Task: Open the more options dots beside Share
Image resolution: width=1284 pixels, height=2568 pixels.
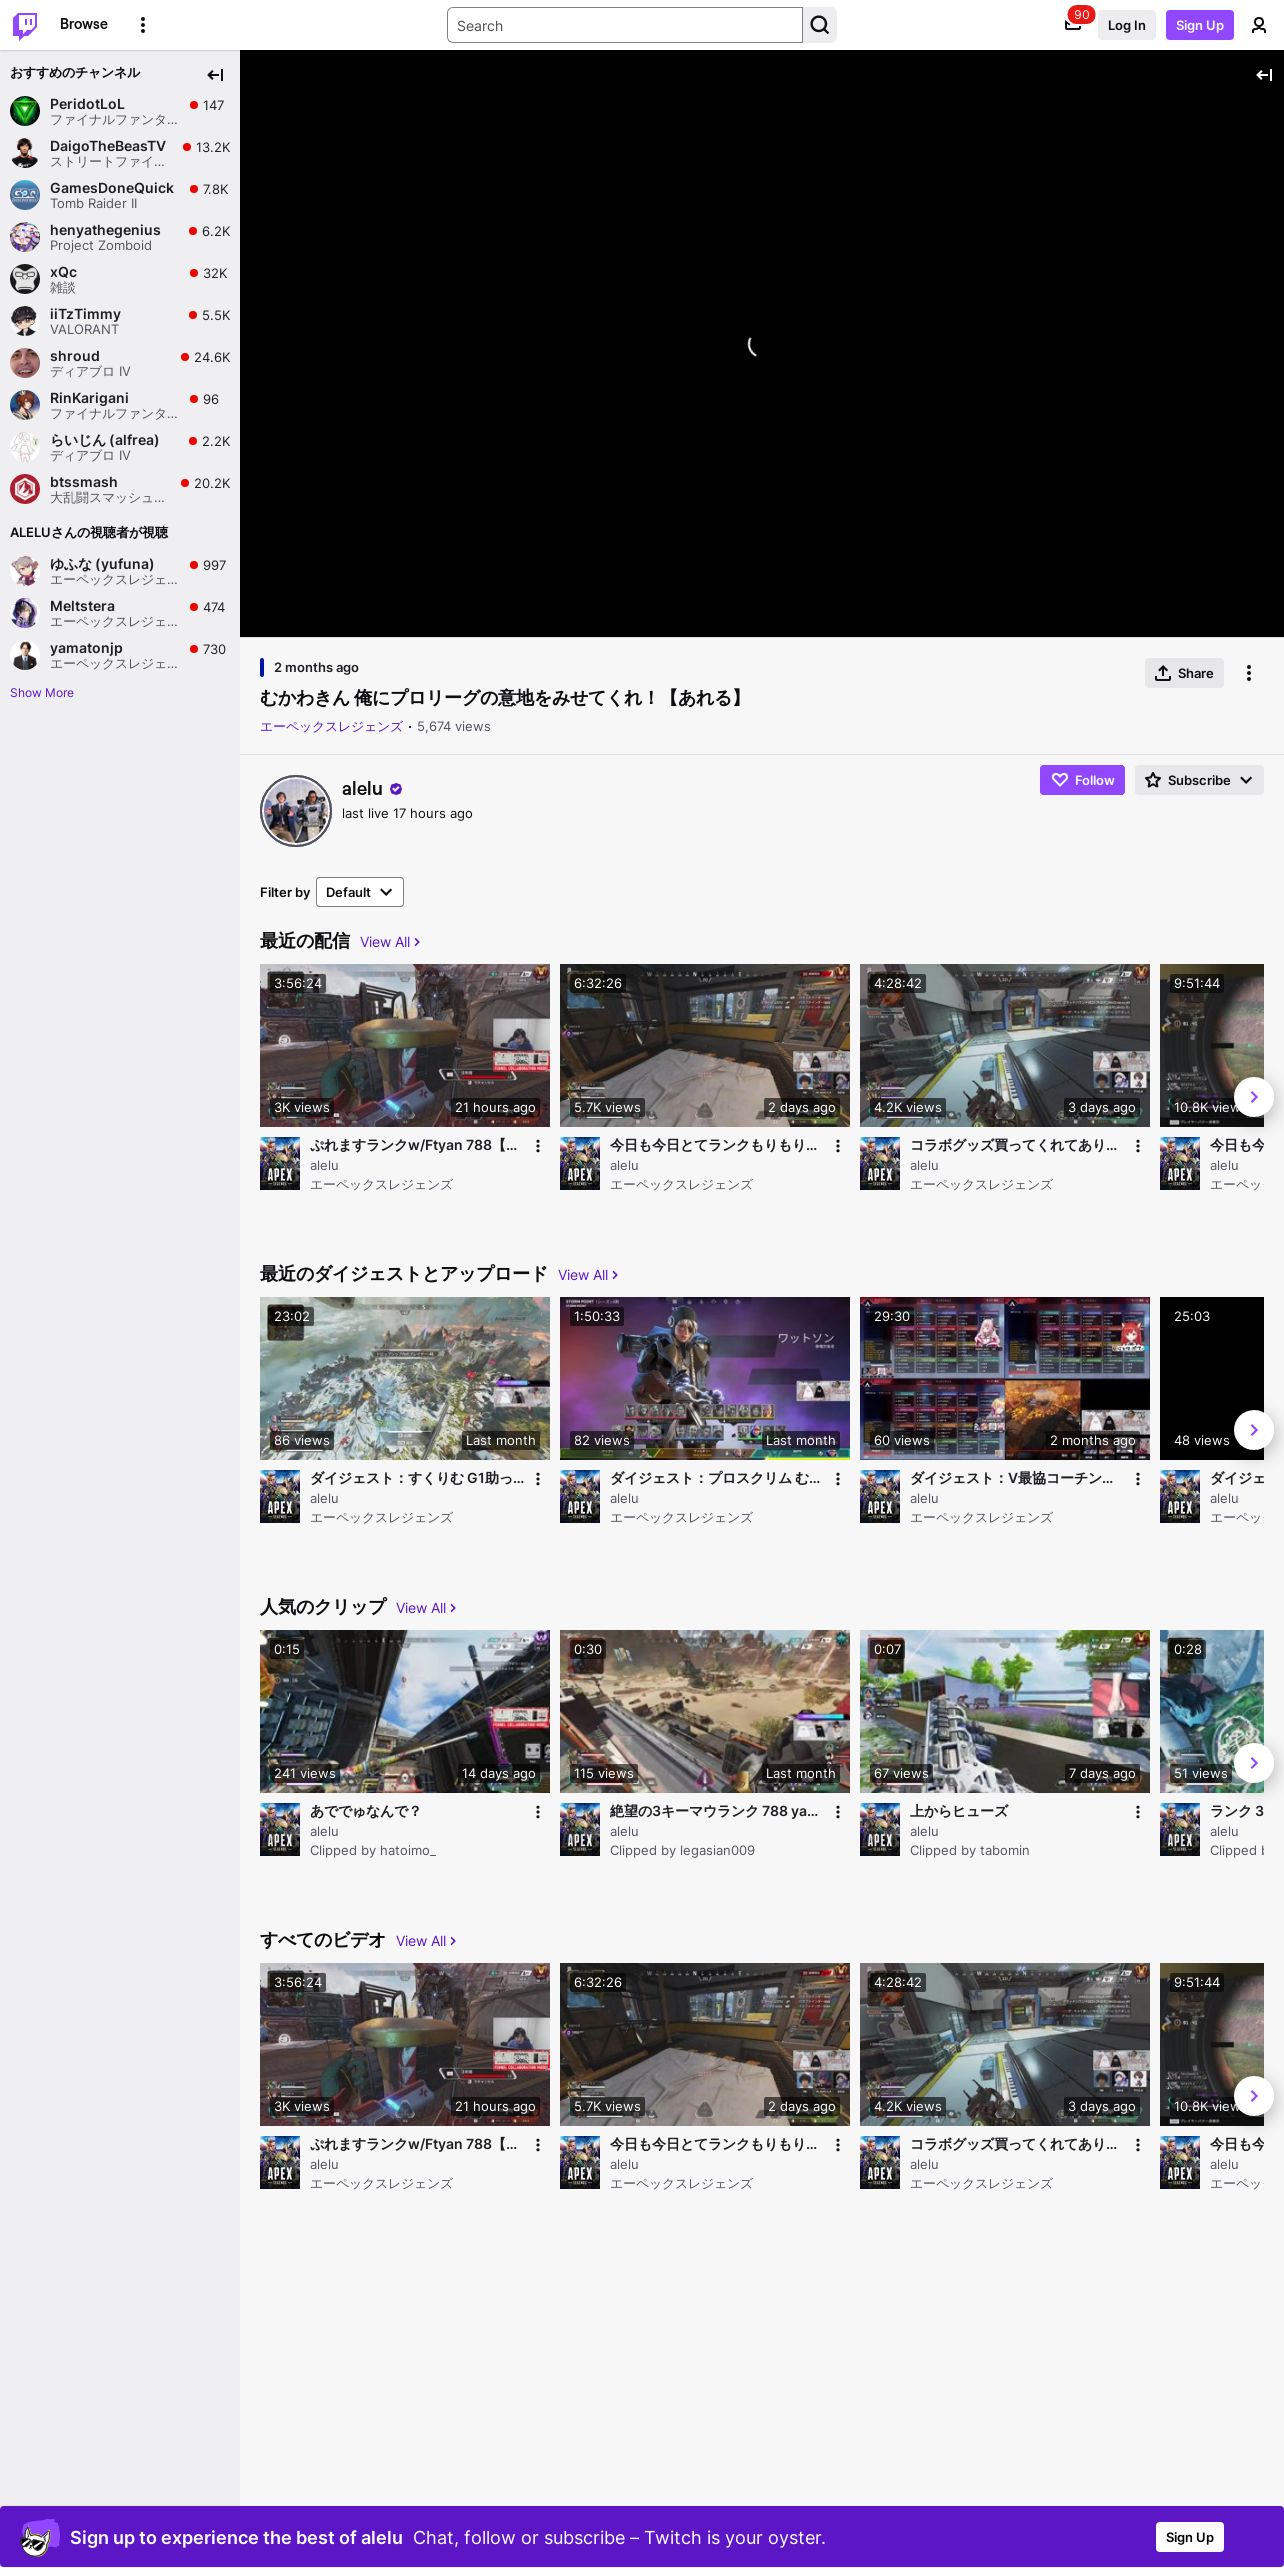Action: click(x=1248, y=673)
